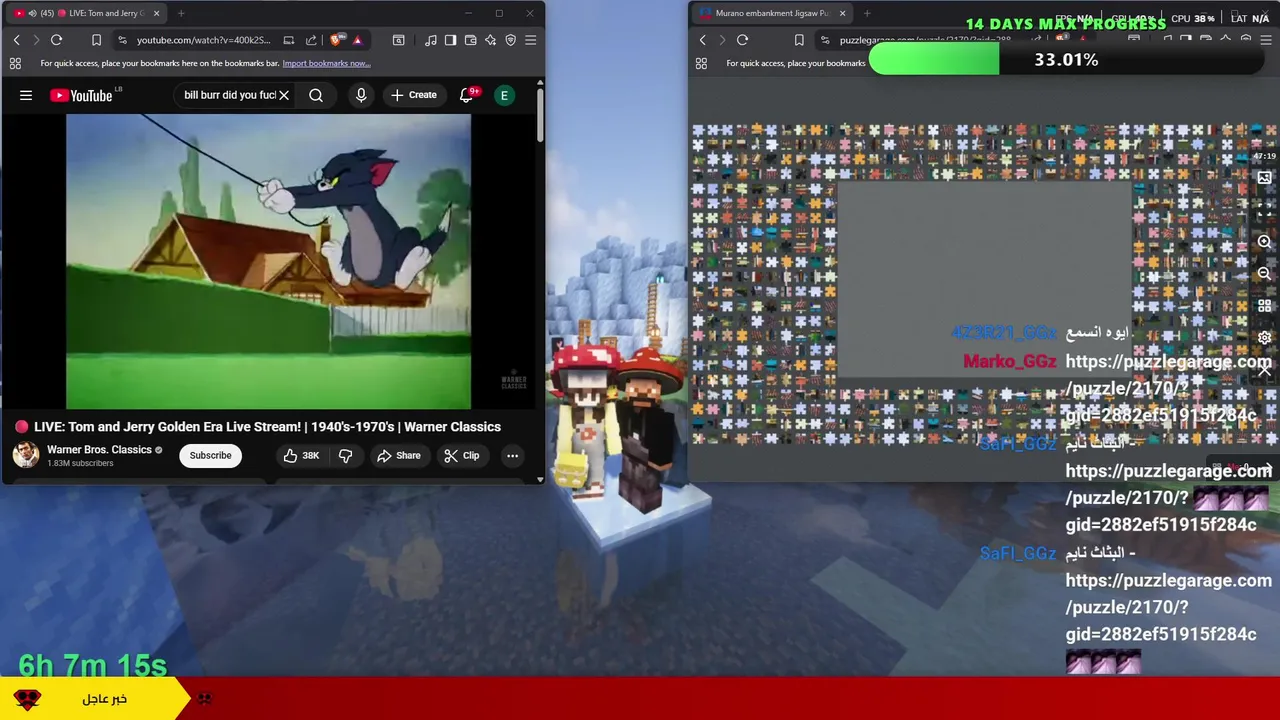Click the Warner Bros. Classics channel avatar

coord(26,455)
